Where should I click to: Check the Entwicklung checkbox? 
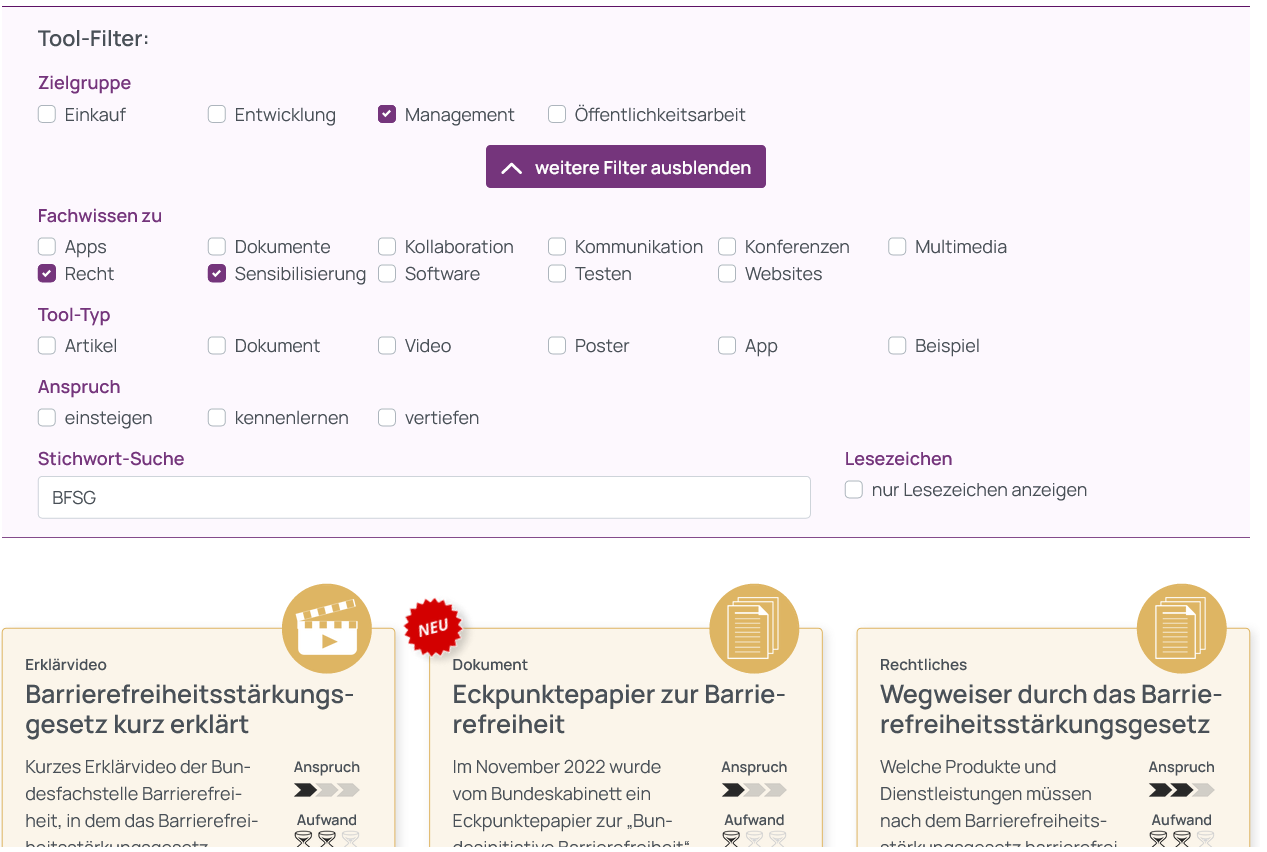coord(217,114)
